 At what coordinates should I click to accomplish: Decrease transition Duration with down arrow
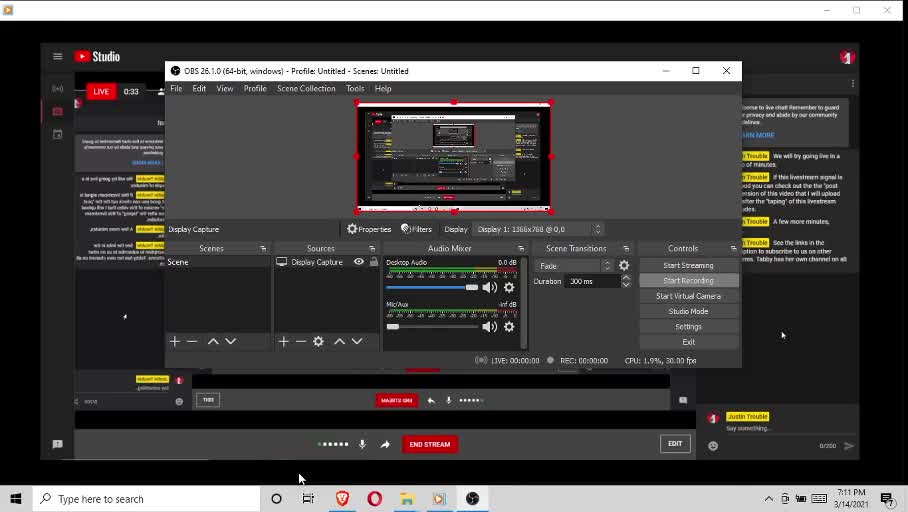click(x=626, y=284)
